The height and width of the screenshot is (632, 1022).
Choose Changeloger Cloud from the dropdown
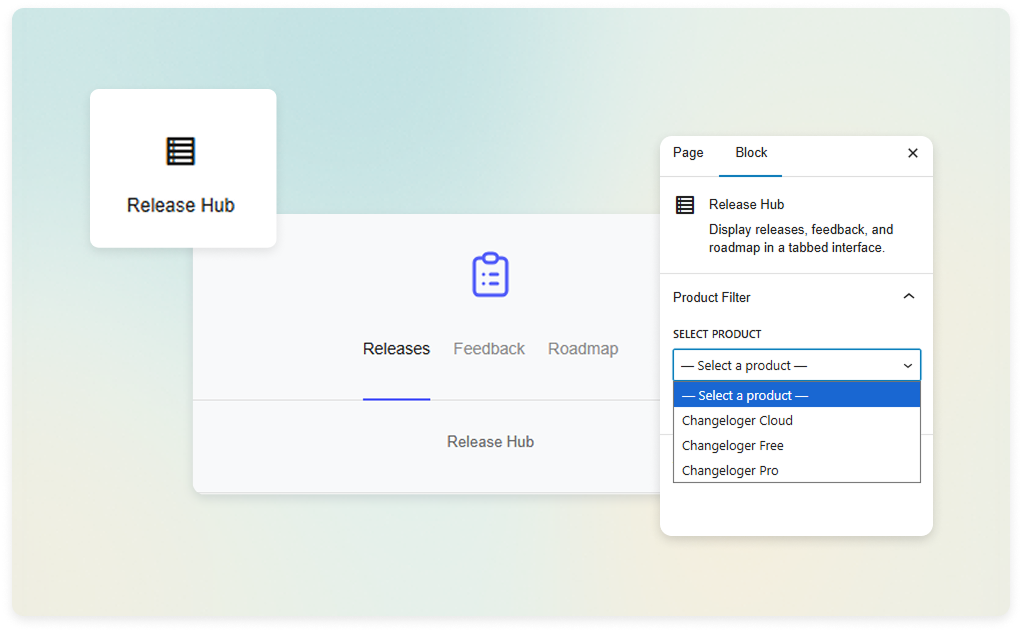737,420
